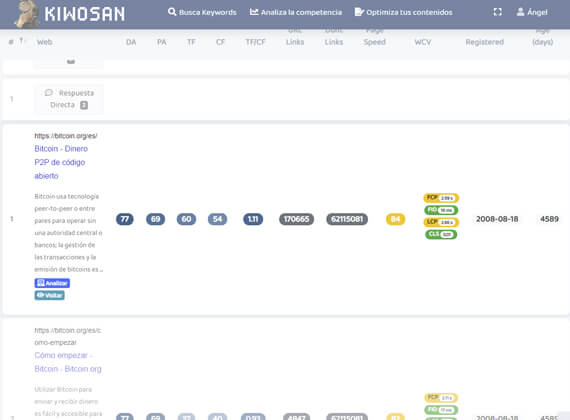Click the Kiwosan kiwi bird logo

click(27, 14)
